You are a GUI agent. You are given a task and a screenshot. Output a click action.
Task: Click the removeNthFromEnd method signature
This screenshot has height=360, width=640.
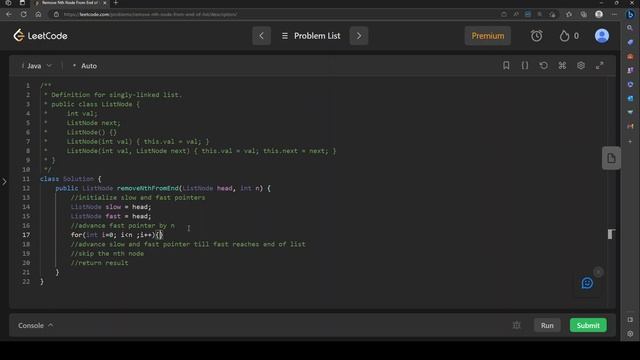click(163, 188)
